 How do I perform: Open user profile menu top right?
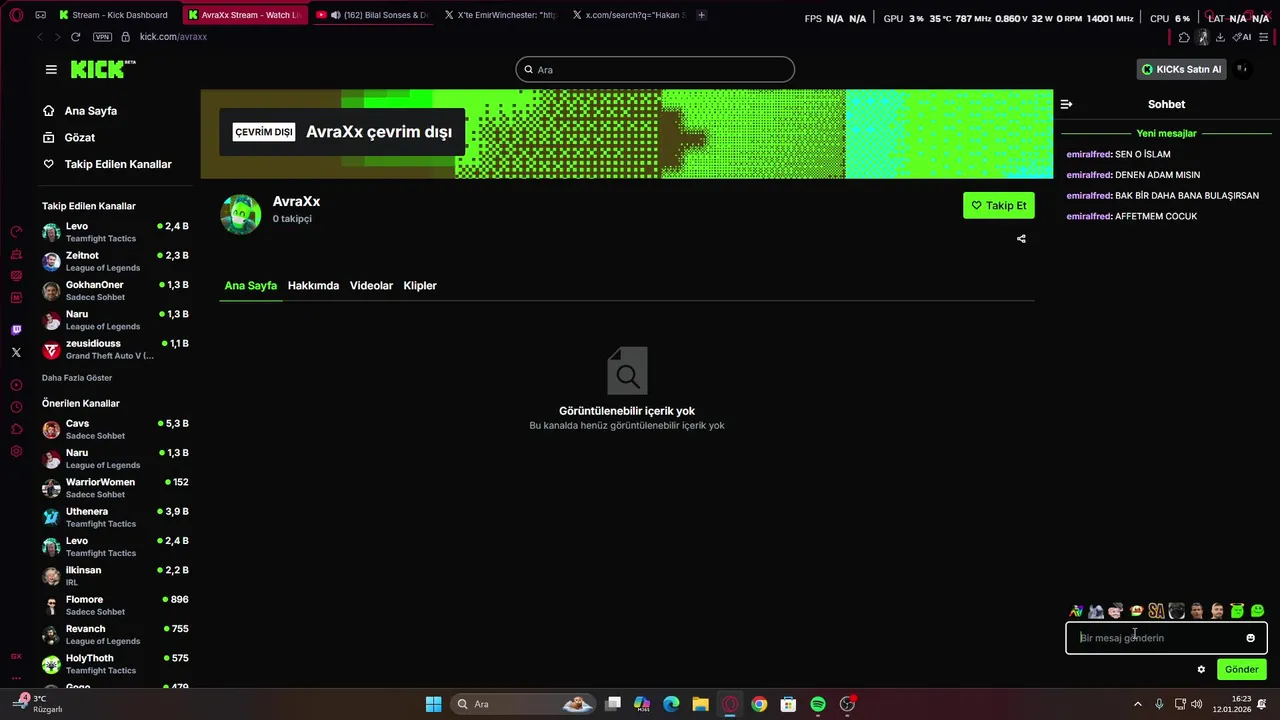(1243, 69)
